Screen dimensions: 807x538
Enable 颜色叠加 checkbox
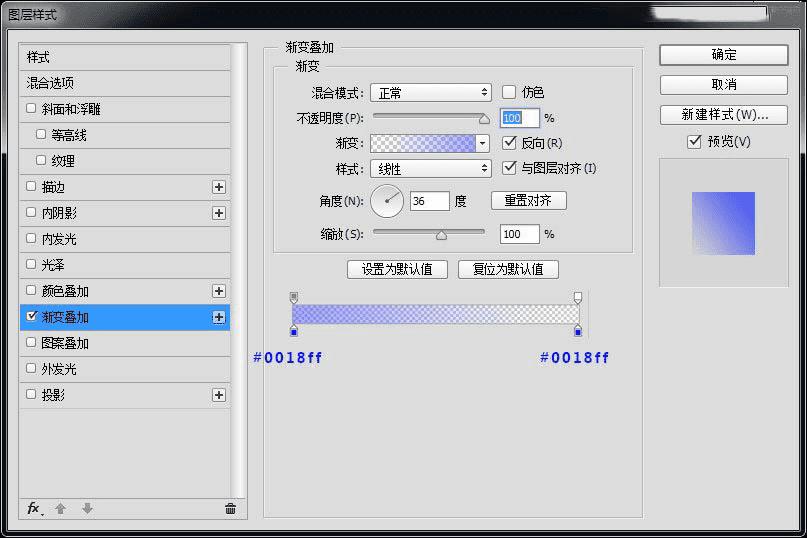point(31,290)
